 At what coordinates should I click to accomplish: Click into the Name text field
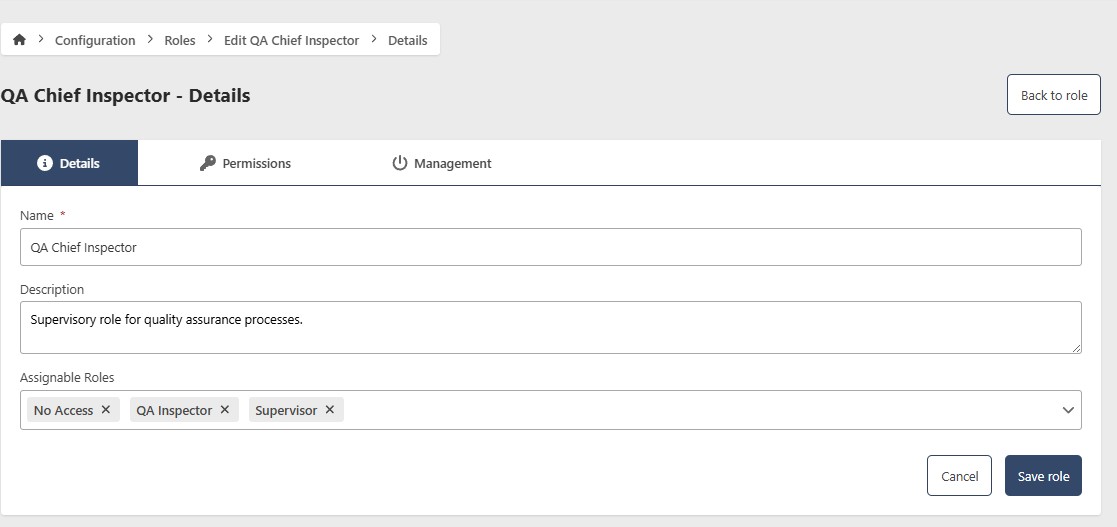[550, 247]
